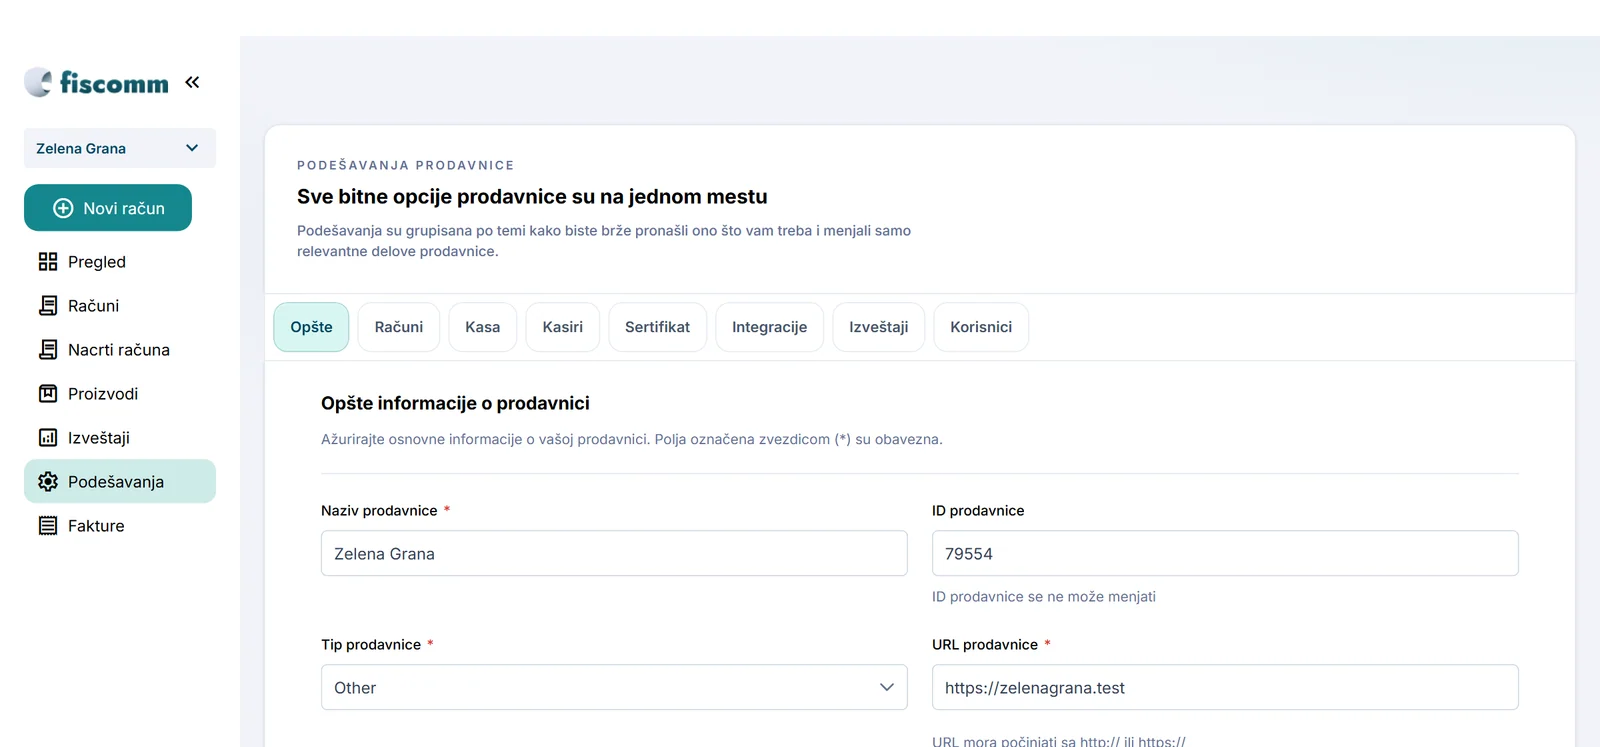Image resolution: width=1600 pixels, height=747 pixels.
Task: Click the 'ID prodavnice se ne može menjati' hint
Action: [1044, 597]
